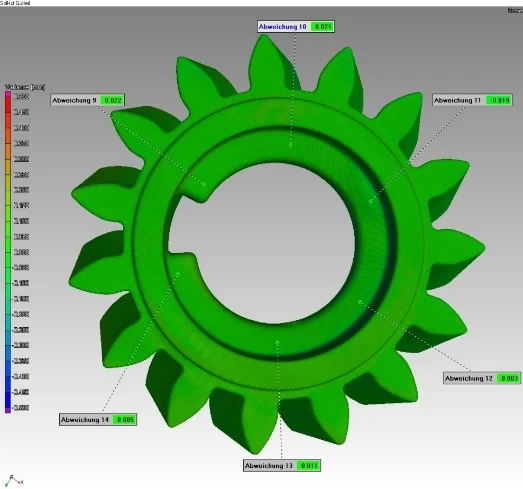Select the Abweichung 12 deviation label
The image size is (523, 489).
coord(482,378)
